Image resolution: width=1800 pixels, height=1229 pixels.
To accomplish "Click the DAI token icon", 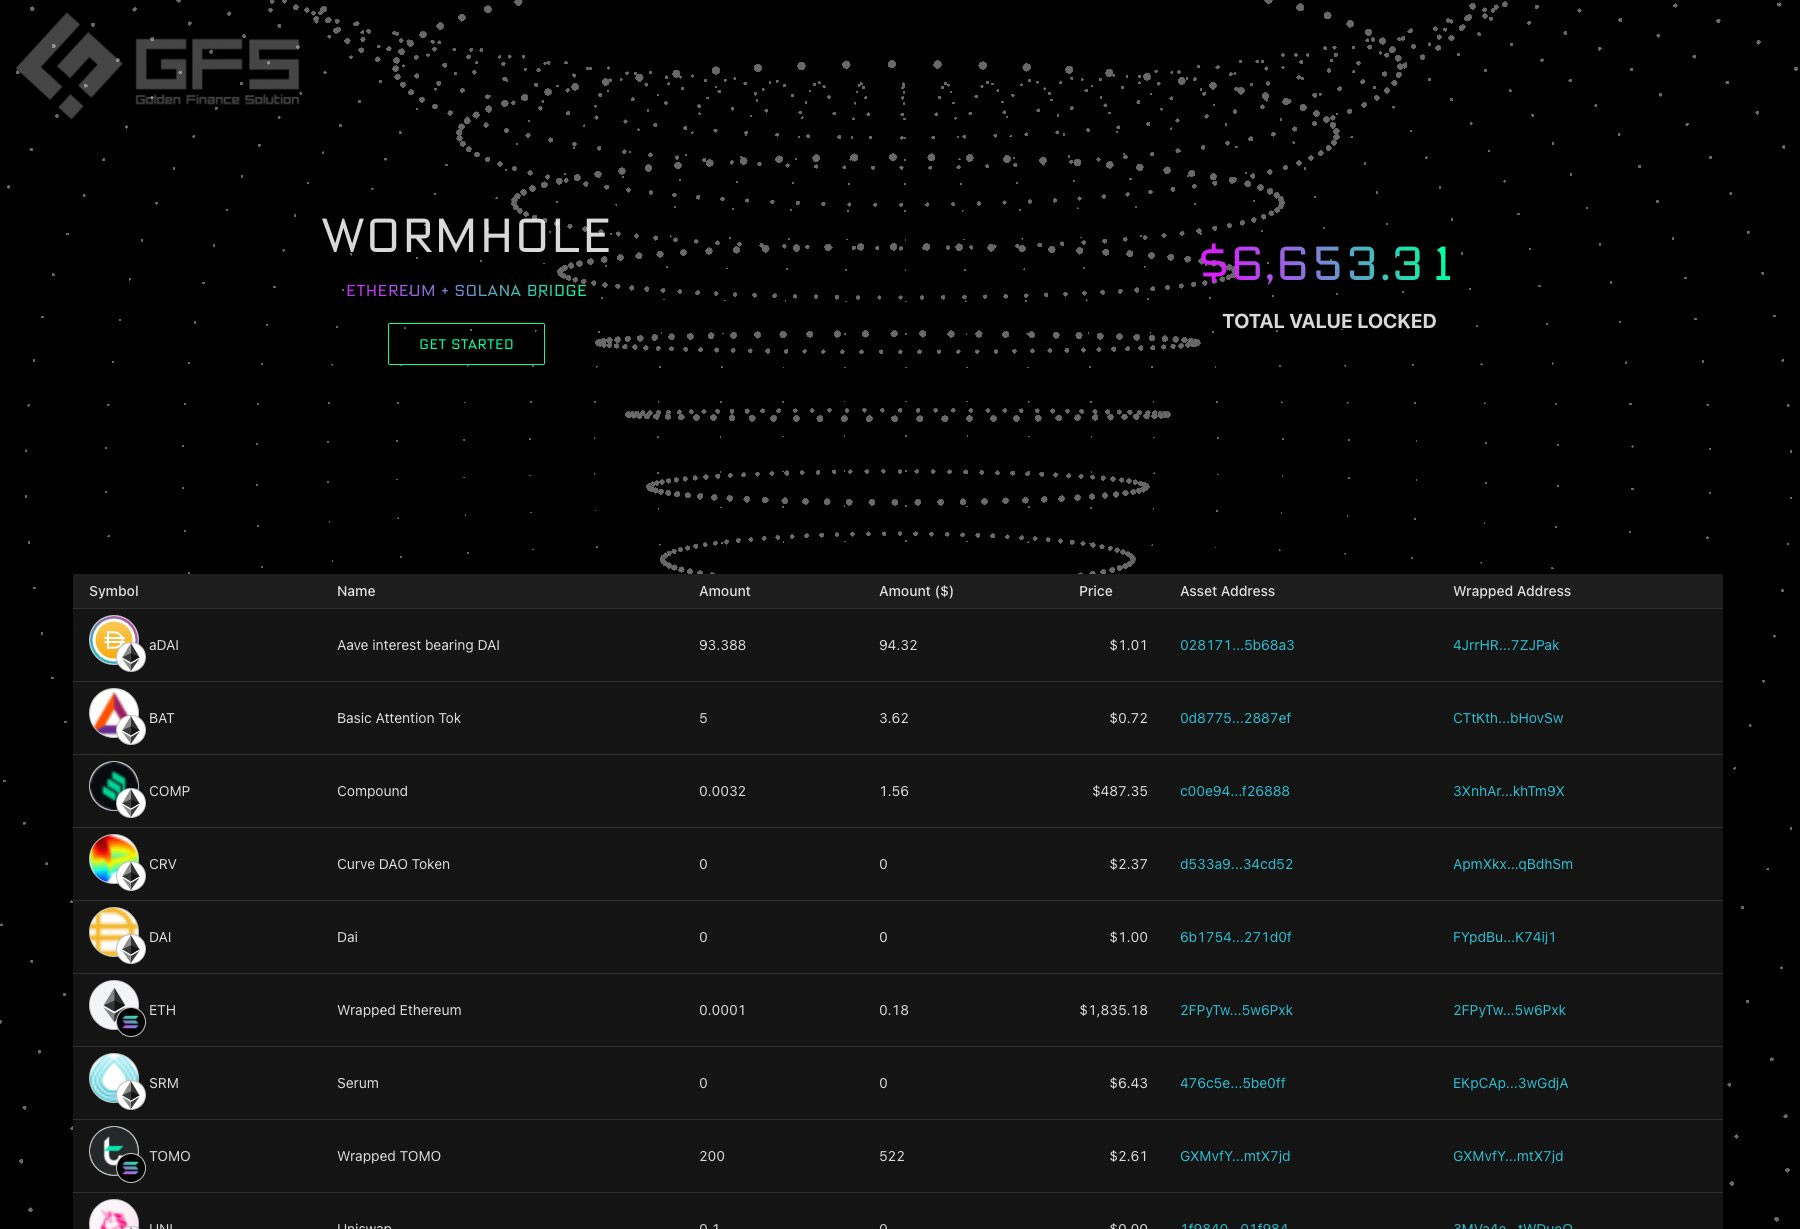I will [115, 934].
